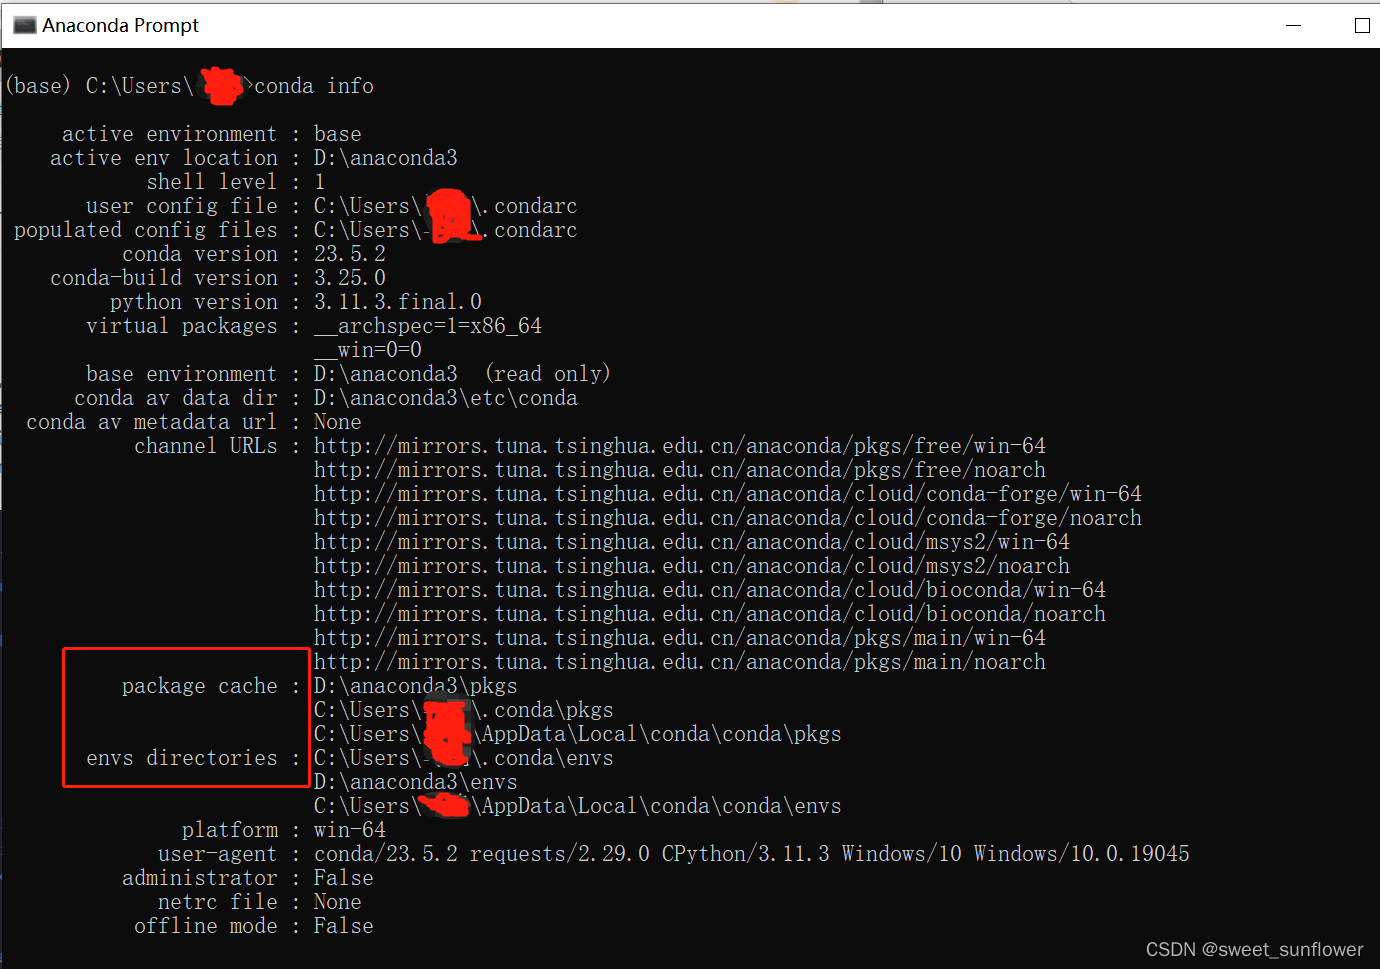Click the Anaconda Prompt window title text
Image resolution: width=1380 pixels, height=969 pixels.
(x=120, y=25)
